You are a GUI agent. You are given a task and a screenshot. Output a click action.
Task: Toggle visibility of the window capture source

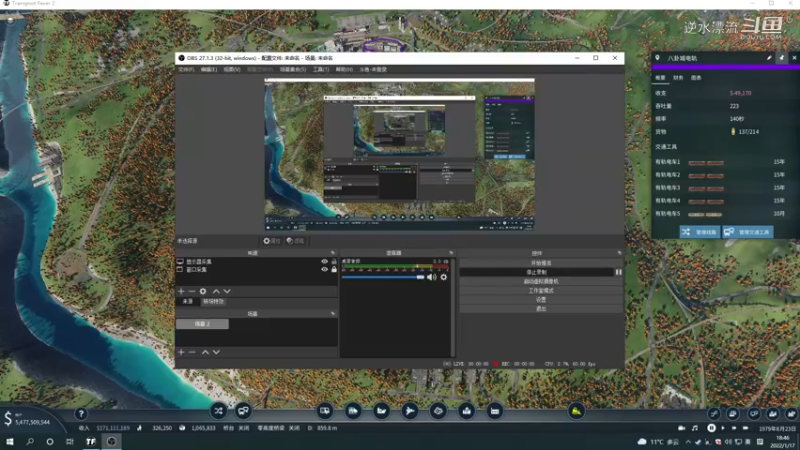click(324, 269)
